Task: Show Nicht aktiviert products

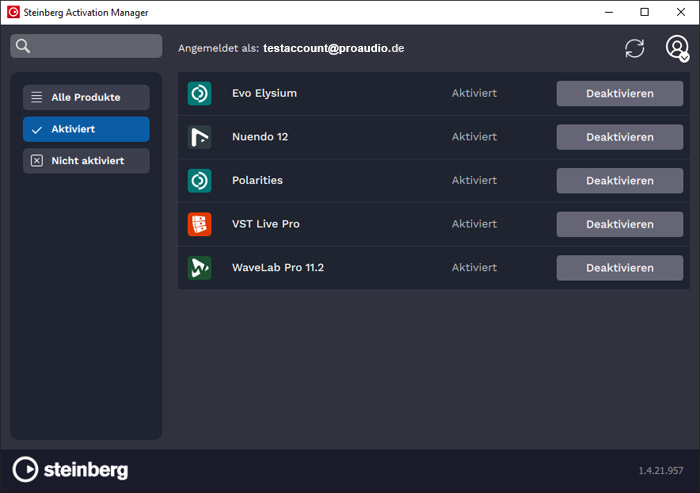Action: 86,161
